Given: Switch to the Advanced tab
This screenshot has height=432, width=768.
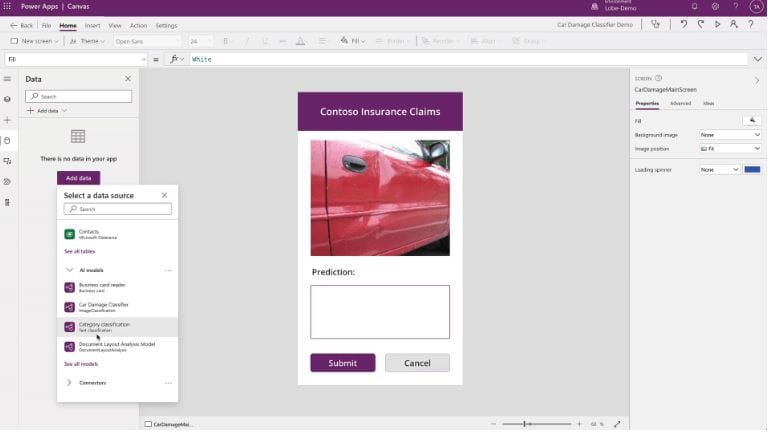Looking at the screenshot, I should (680, 103).
